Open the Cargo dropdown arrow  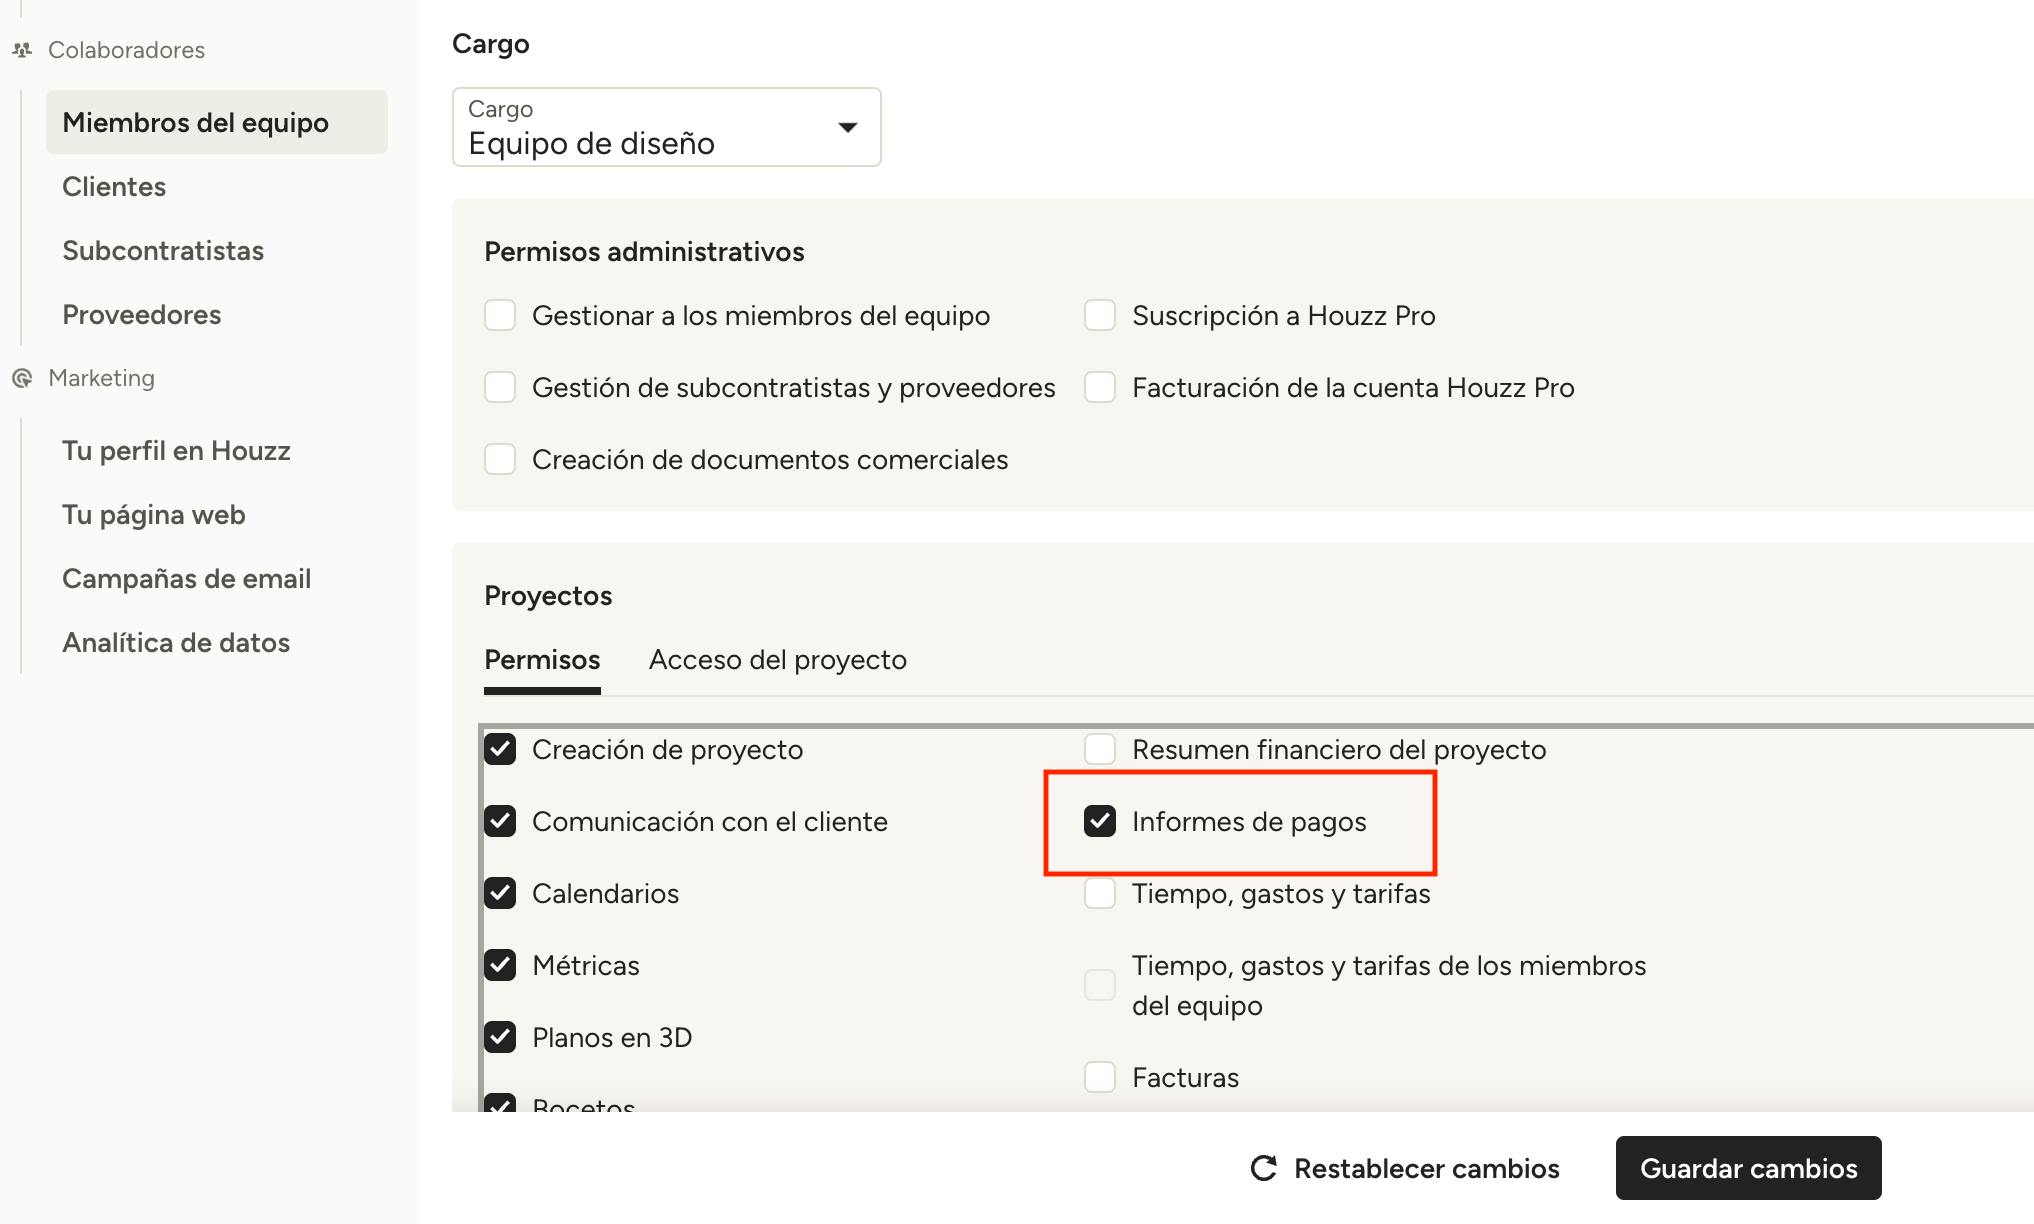click(847, 127)
